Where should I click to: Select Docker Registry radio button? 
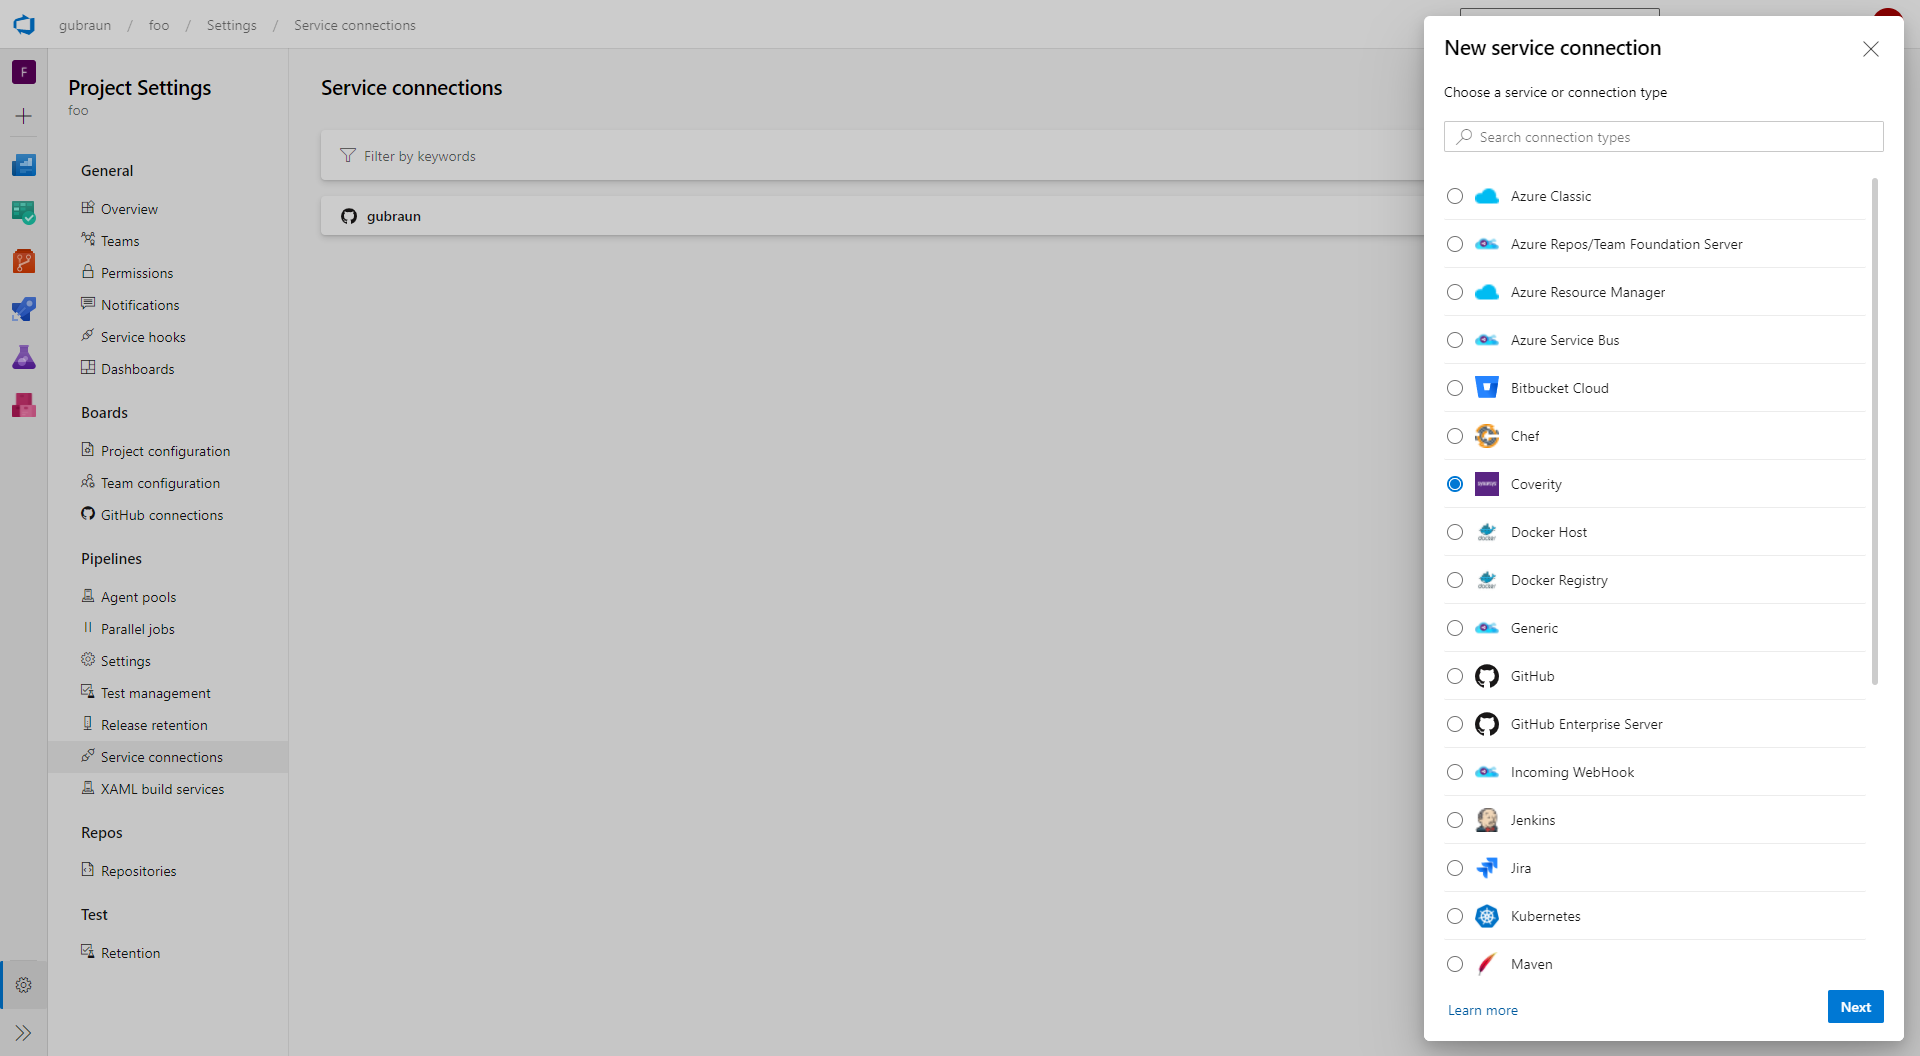click(1455, 580)
